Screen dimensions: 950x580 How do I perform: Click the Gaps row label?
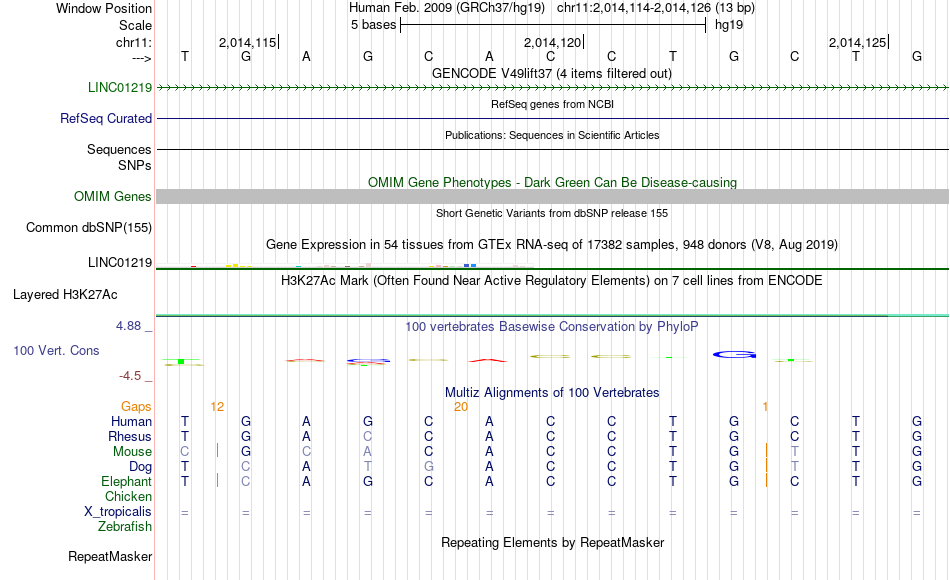coord(136,407)
